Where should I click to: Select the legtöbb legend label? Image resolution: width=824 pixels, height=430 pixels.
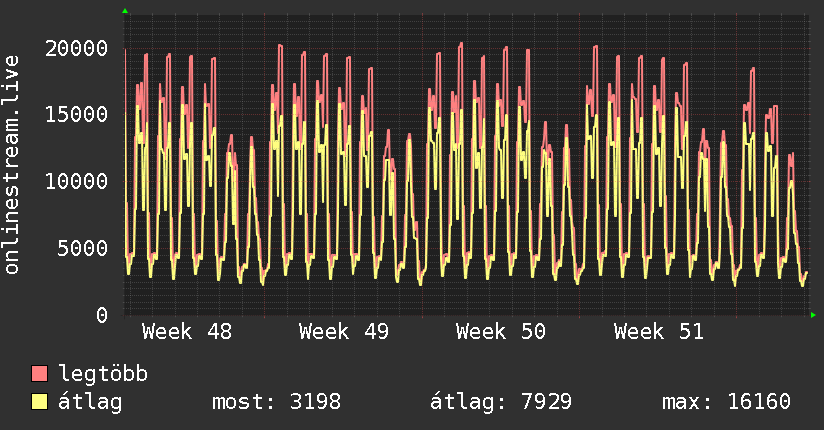pyautogui.click(x=103, y=374)
